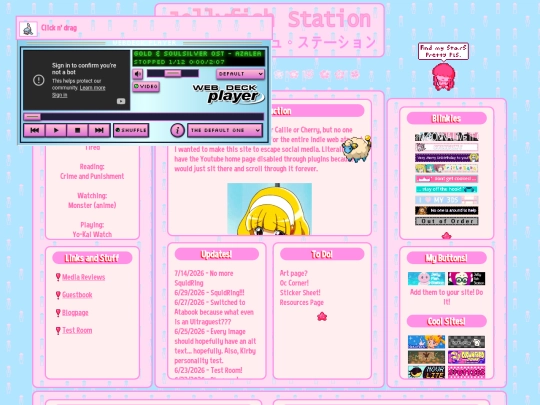Click the 'Oc Corner!' to-do item
The image size is (540, 405).
click(294, 283)
